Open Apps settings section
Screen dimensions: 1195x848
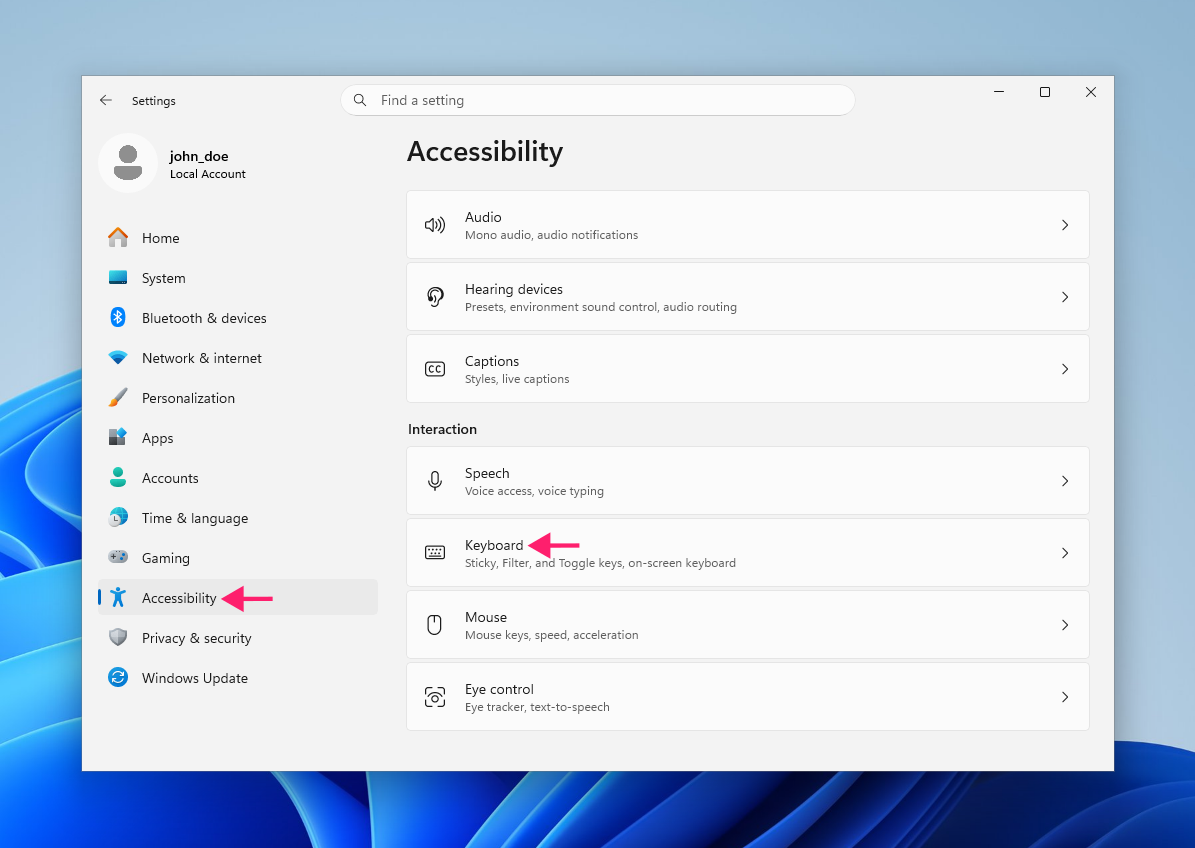point(237,437)
